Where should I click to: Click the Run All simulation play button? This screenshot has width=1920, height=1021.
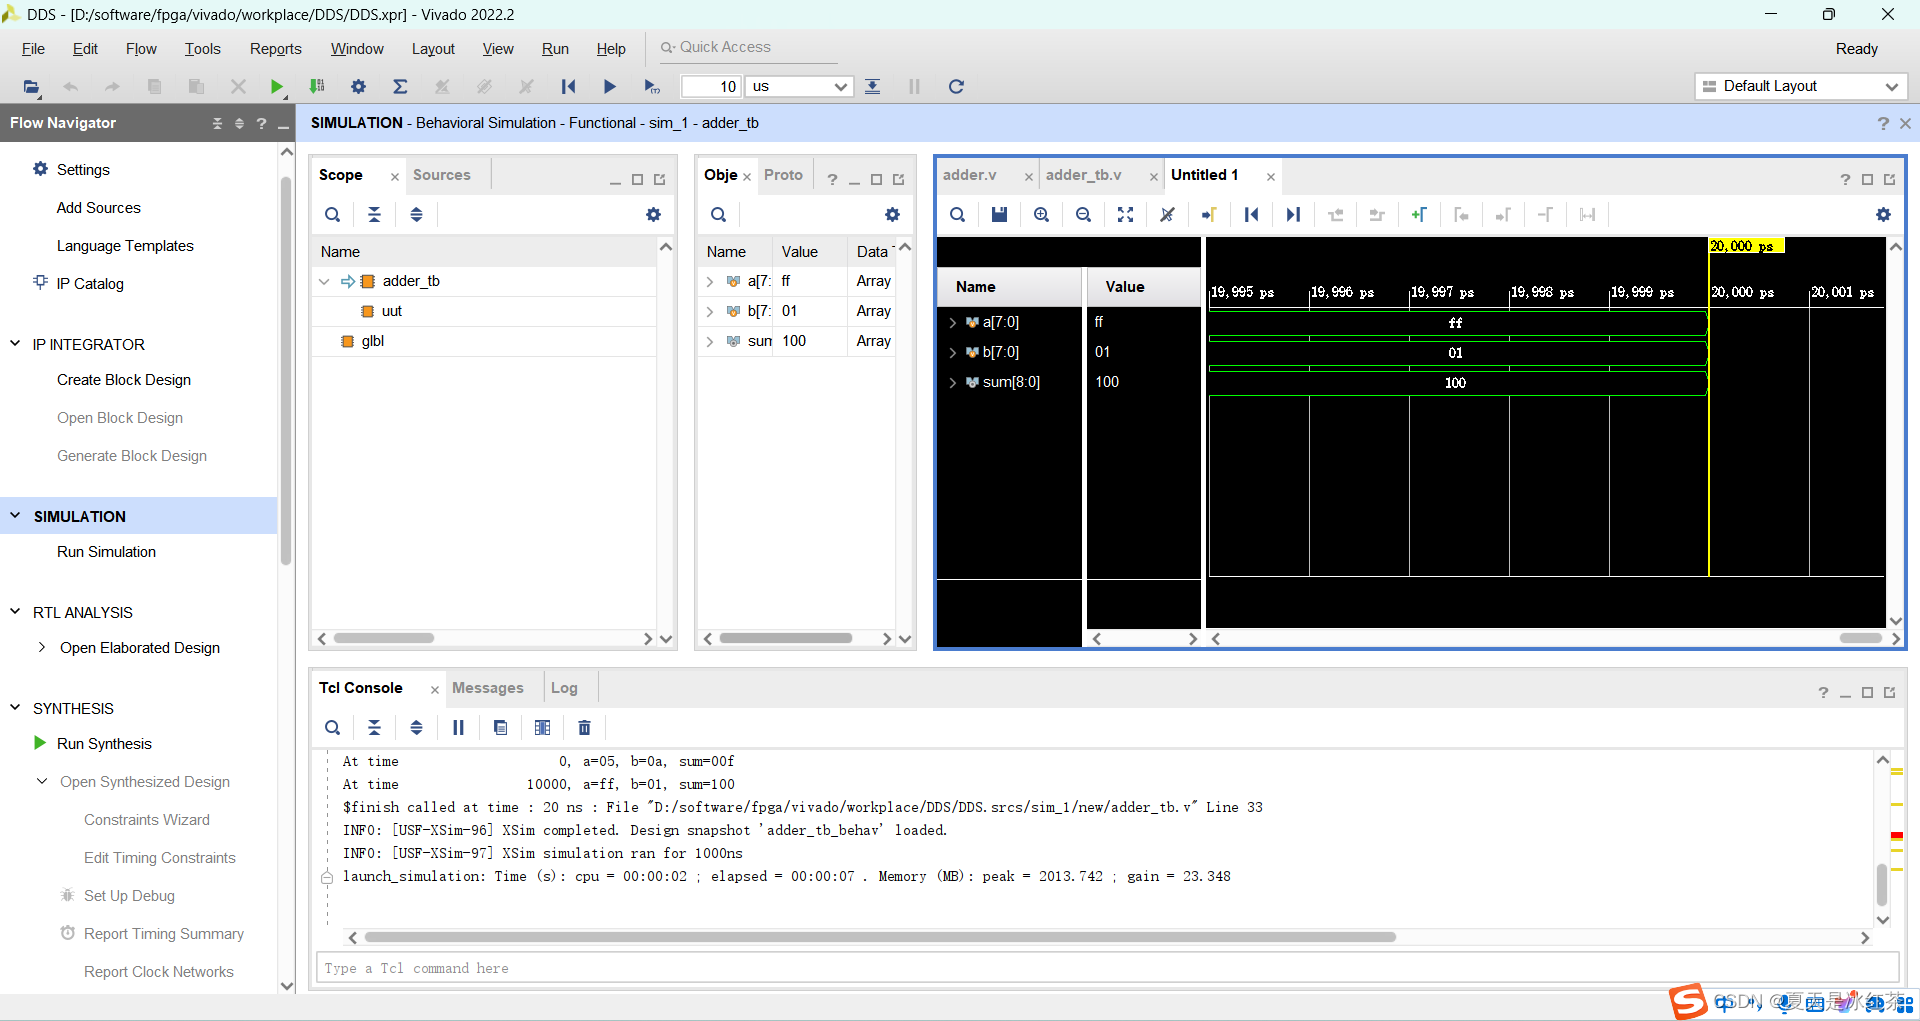(609, 87)
